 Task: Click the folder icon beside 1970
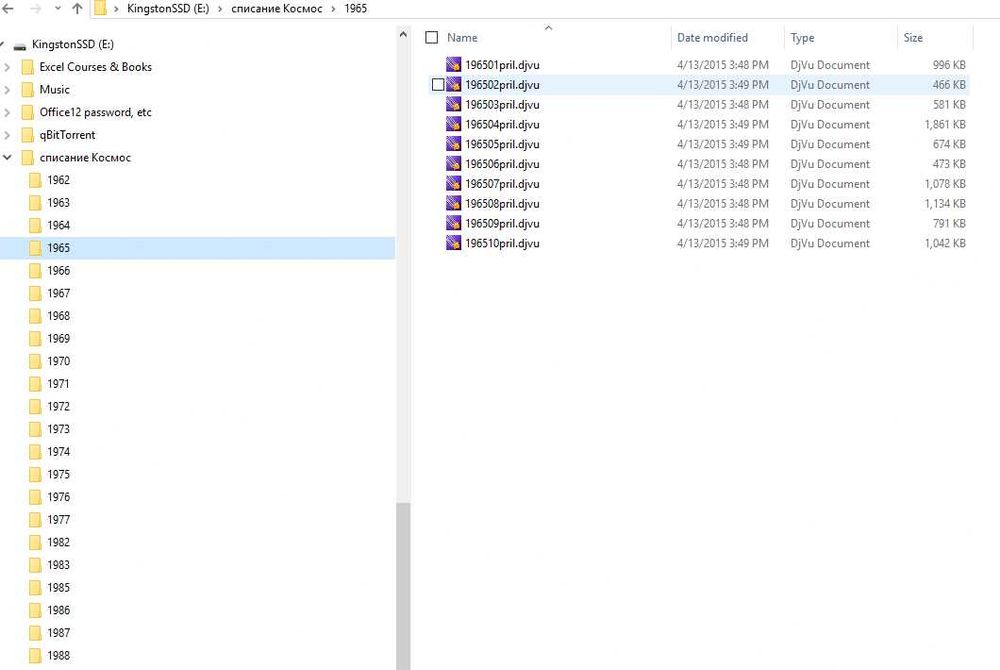35,361
